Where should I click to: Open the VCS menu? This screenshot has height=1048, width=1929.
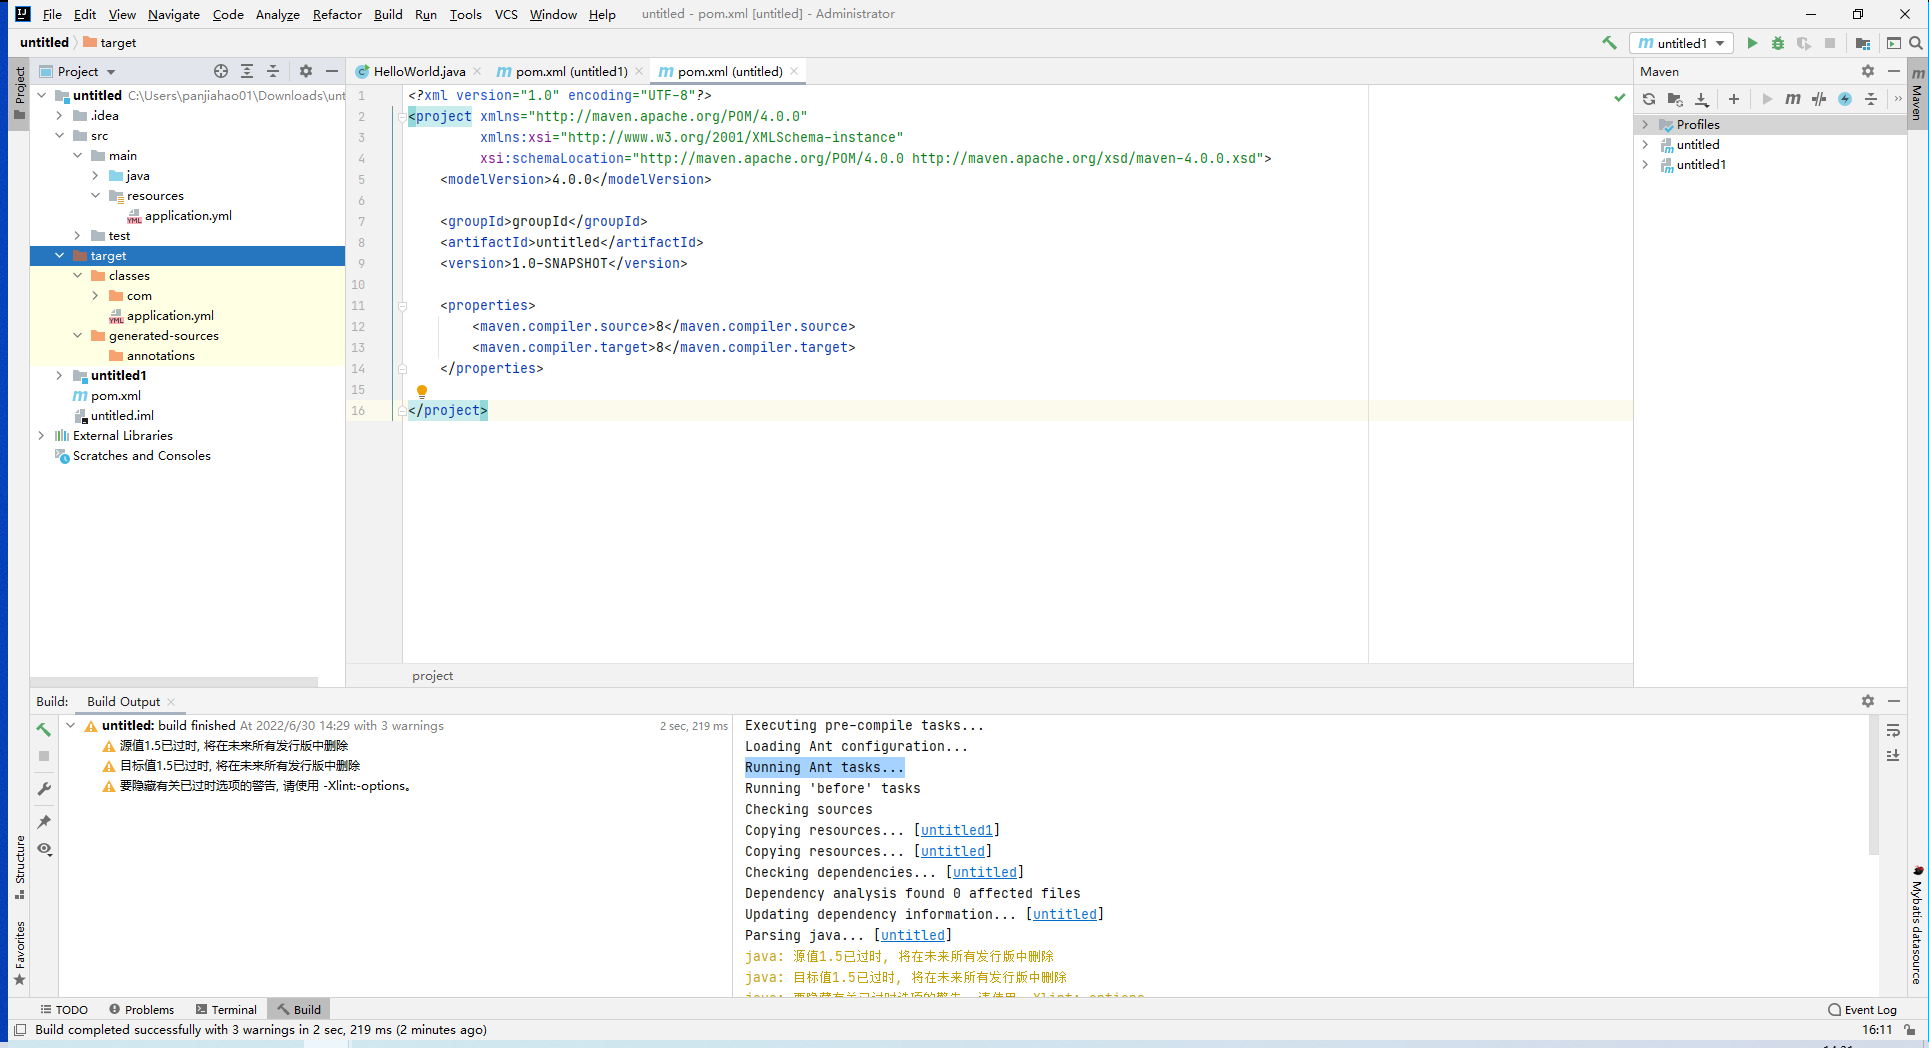pyautogui.click(x=506, y=14)
